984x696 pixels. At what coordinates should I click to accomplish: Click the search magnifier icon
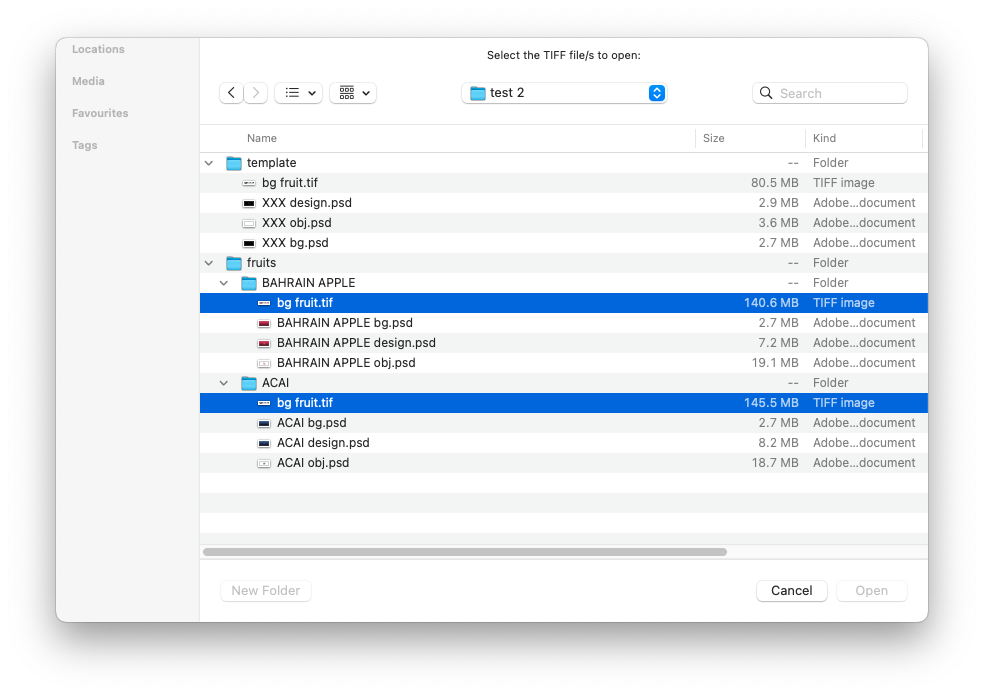tap(765, 92)
